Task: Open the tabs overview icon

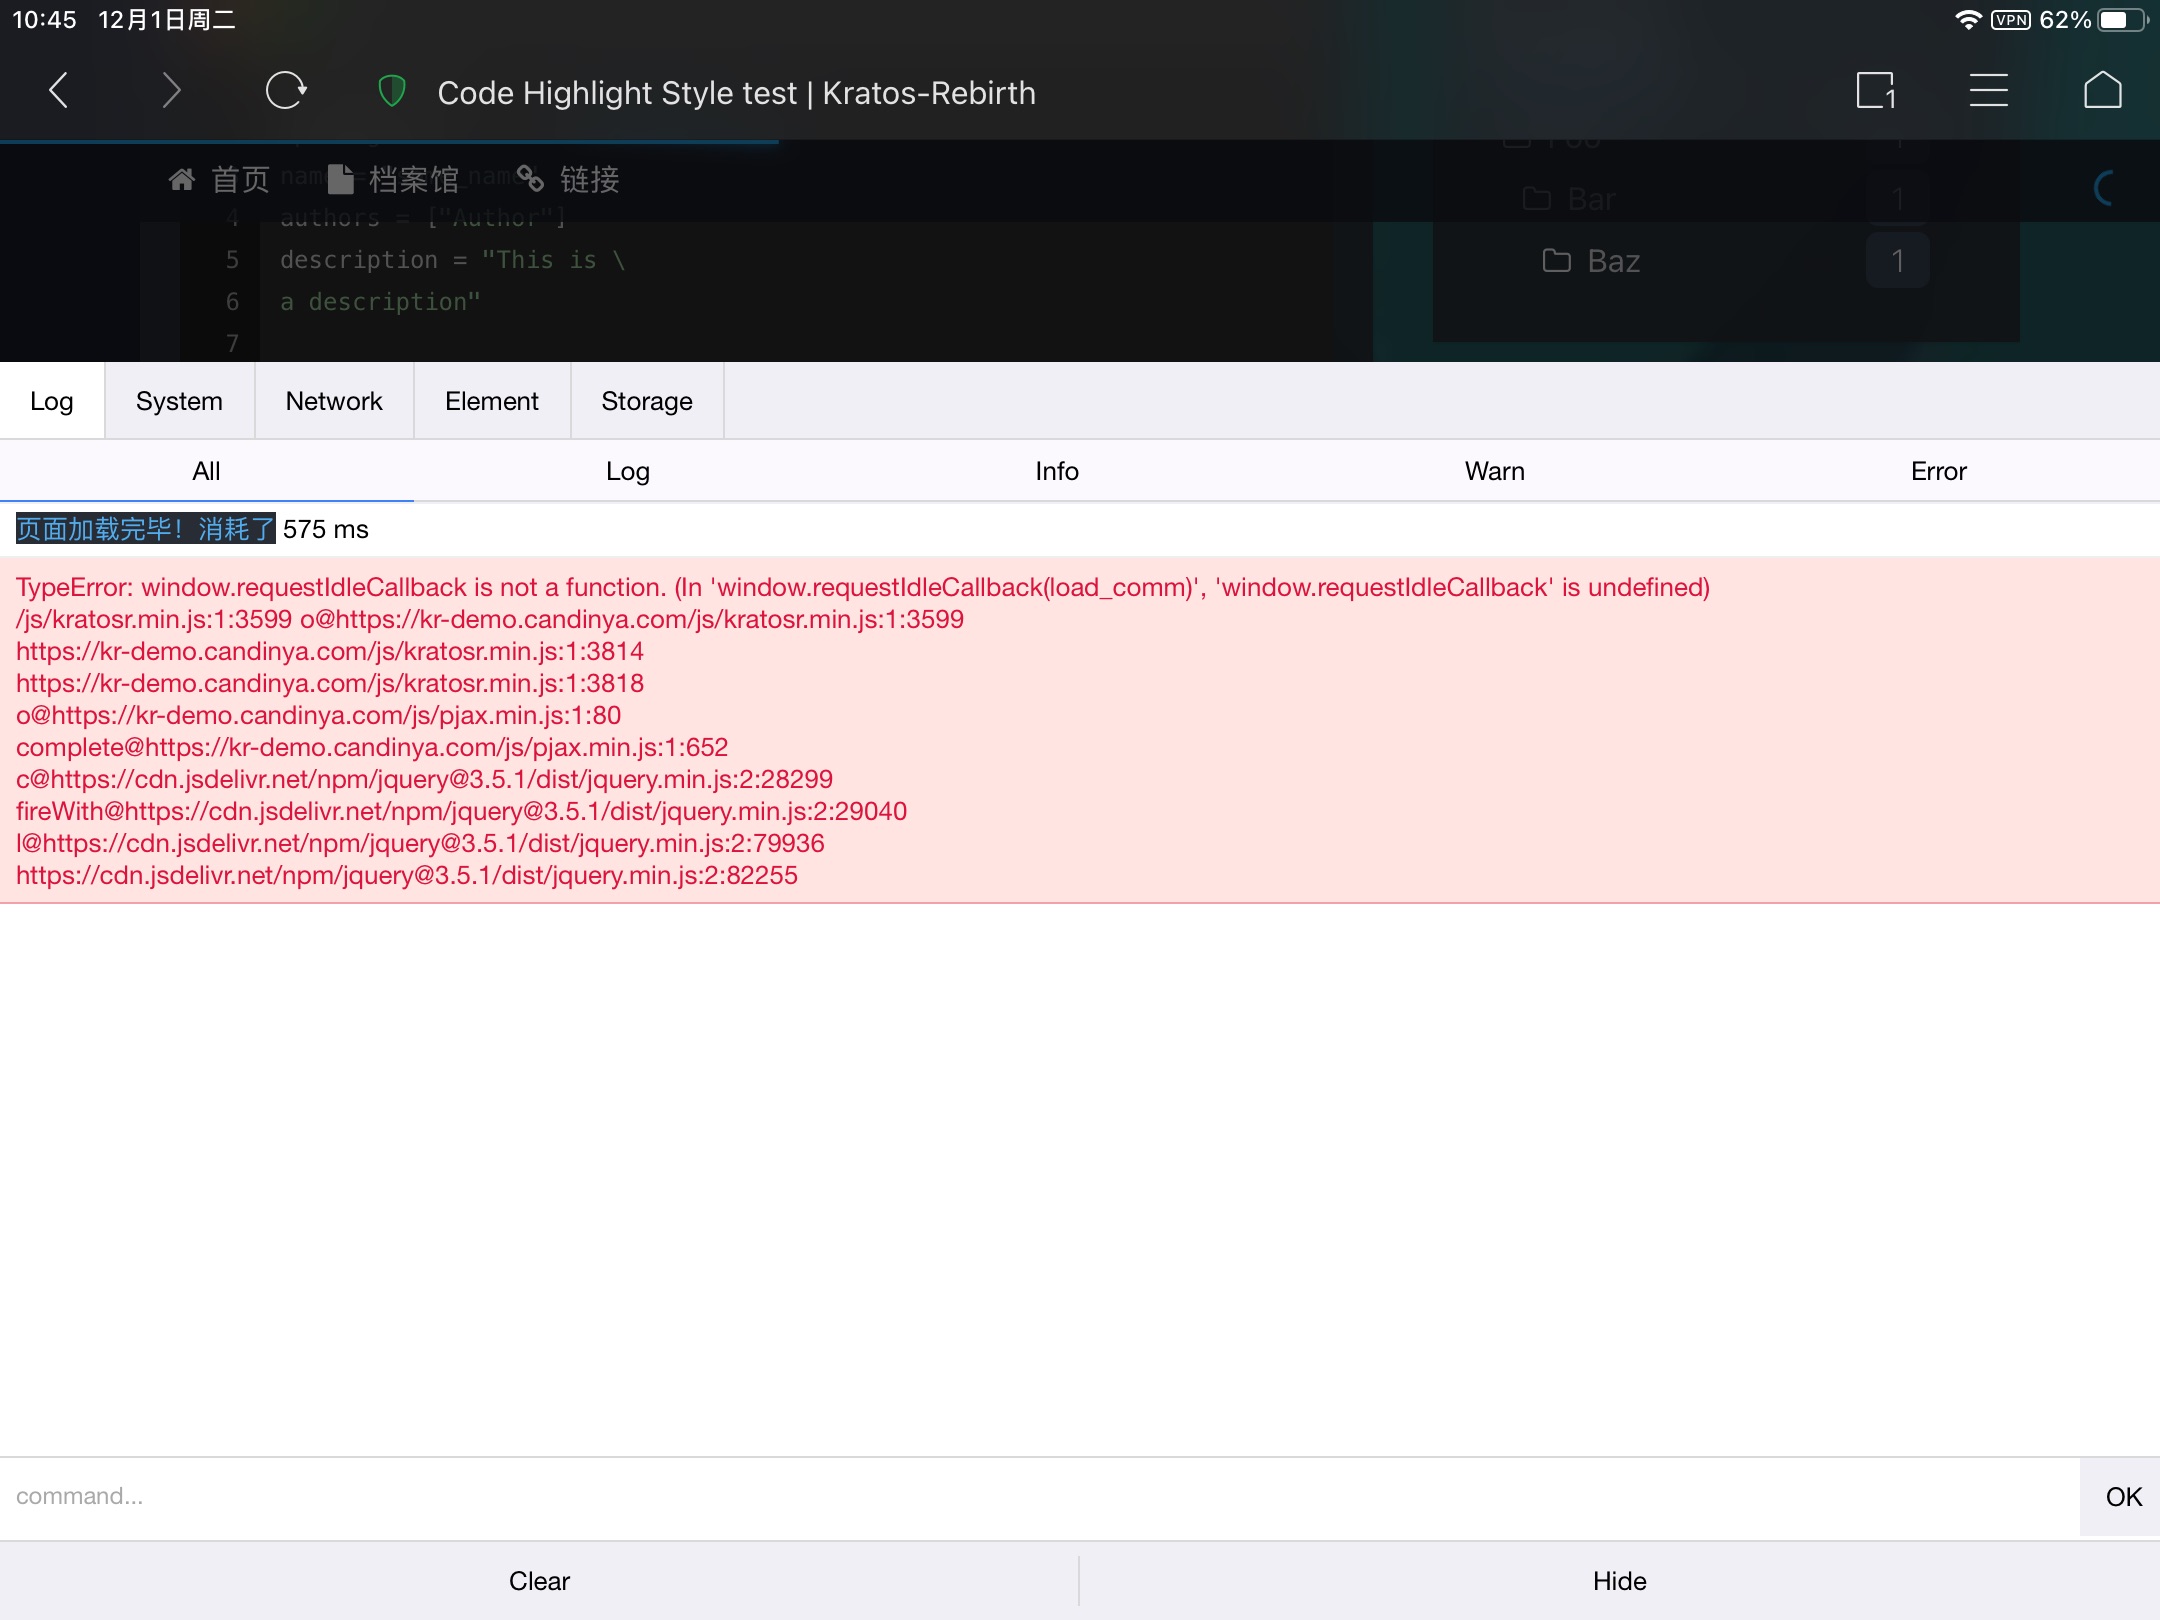Action: click(x=1875, y=91)
